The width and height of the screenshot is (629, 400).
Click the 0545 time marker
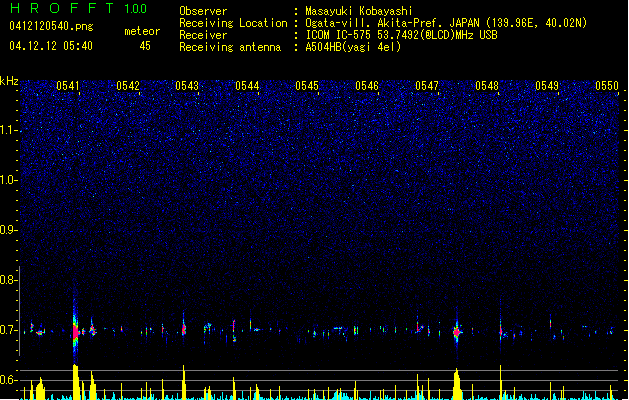[x=307, y=86]
